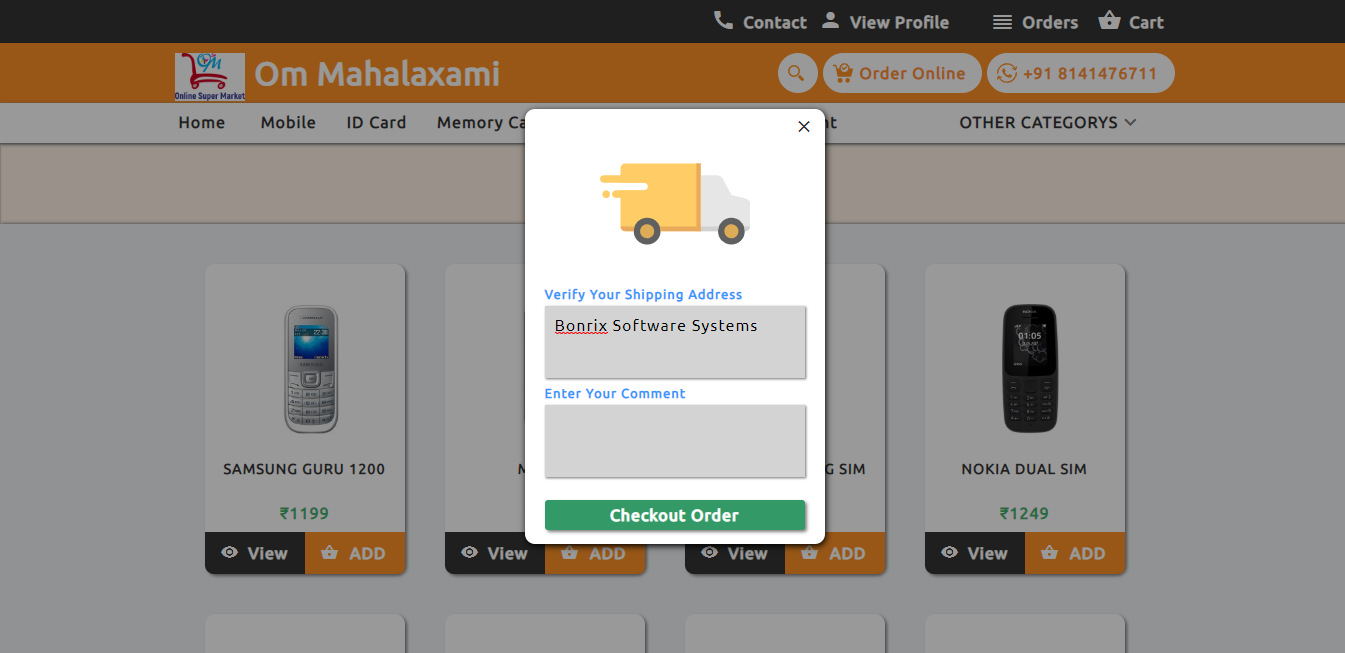Click the Om Mahalaxami store logo

click(210, 77)
